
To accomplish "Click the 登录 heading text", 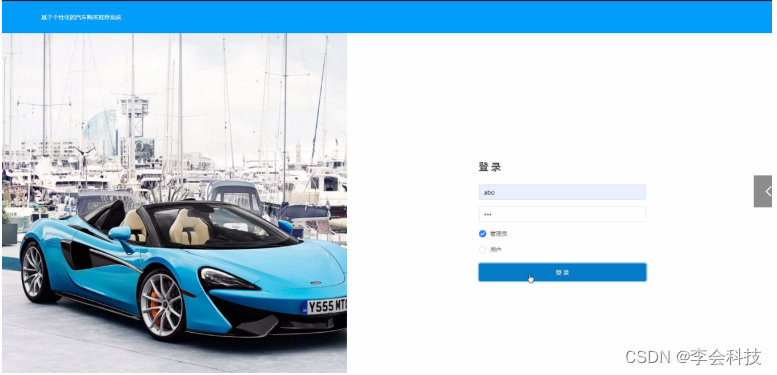I will [490, 167].
